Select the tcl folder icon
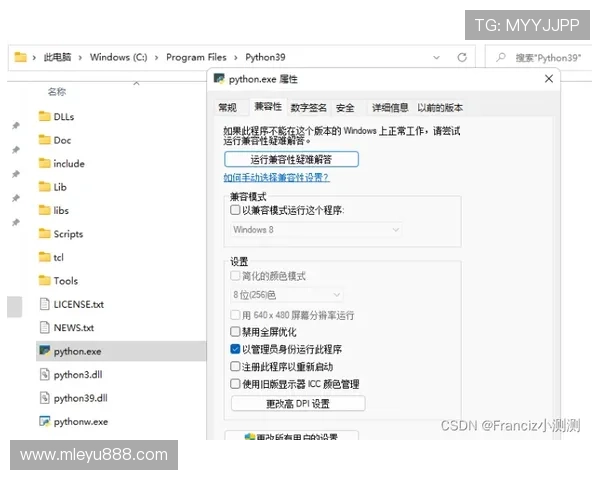 point(45,257)
